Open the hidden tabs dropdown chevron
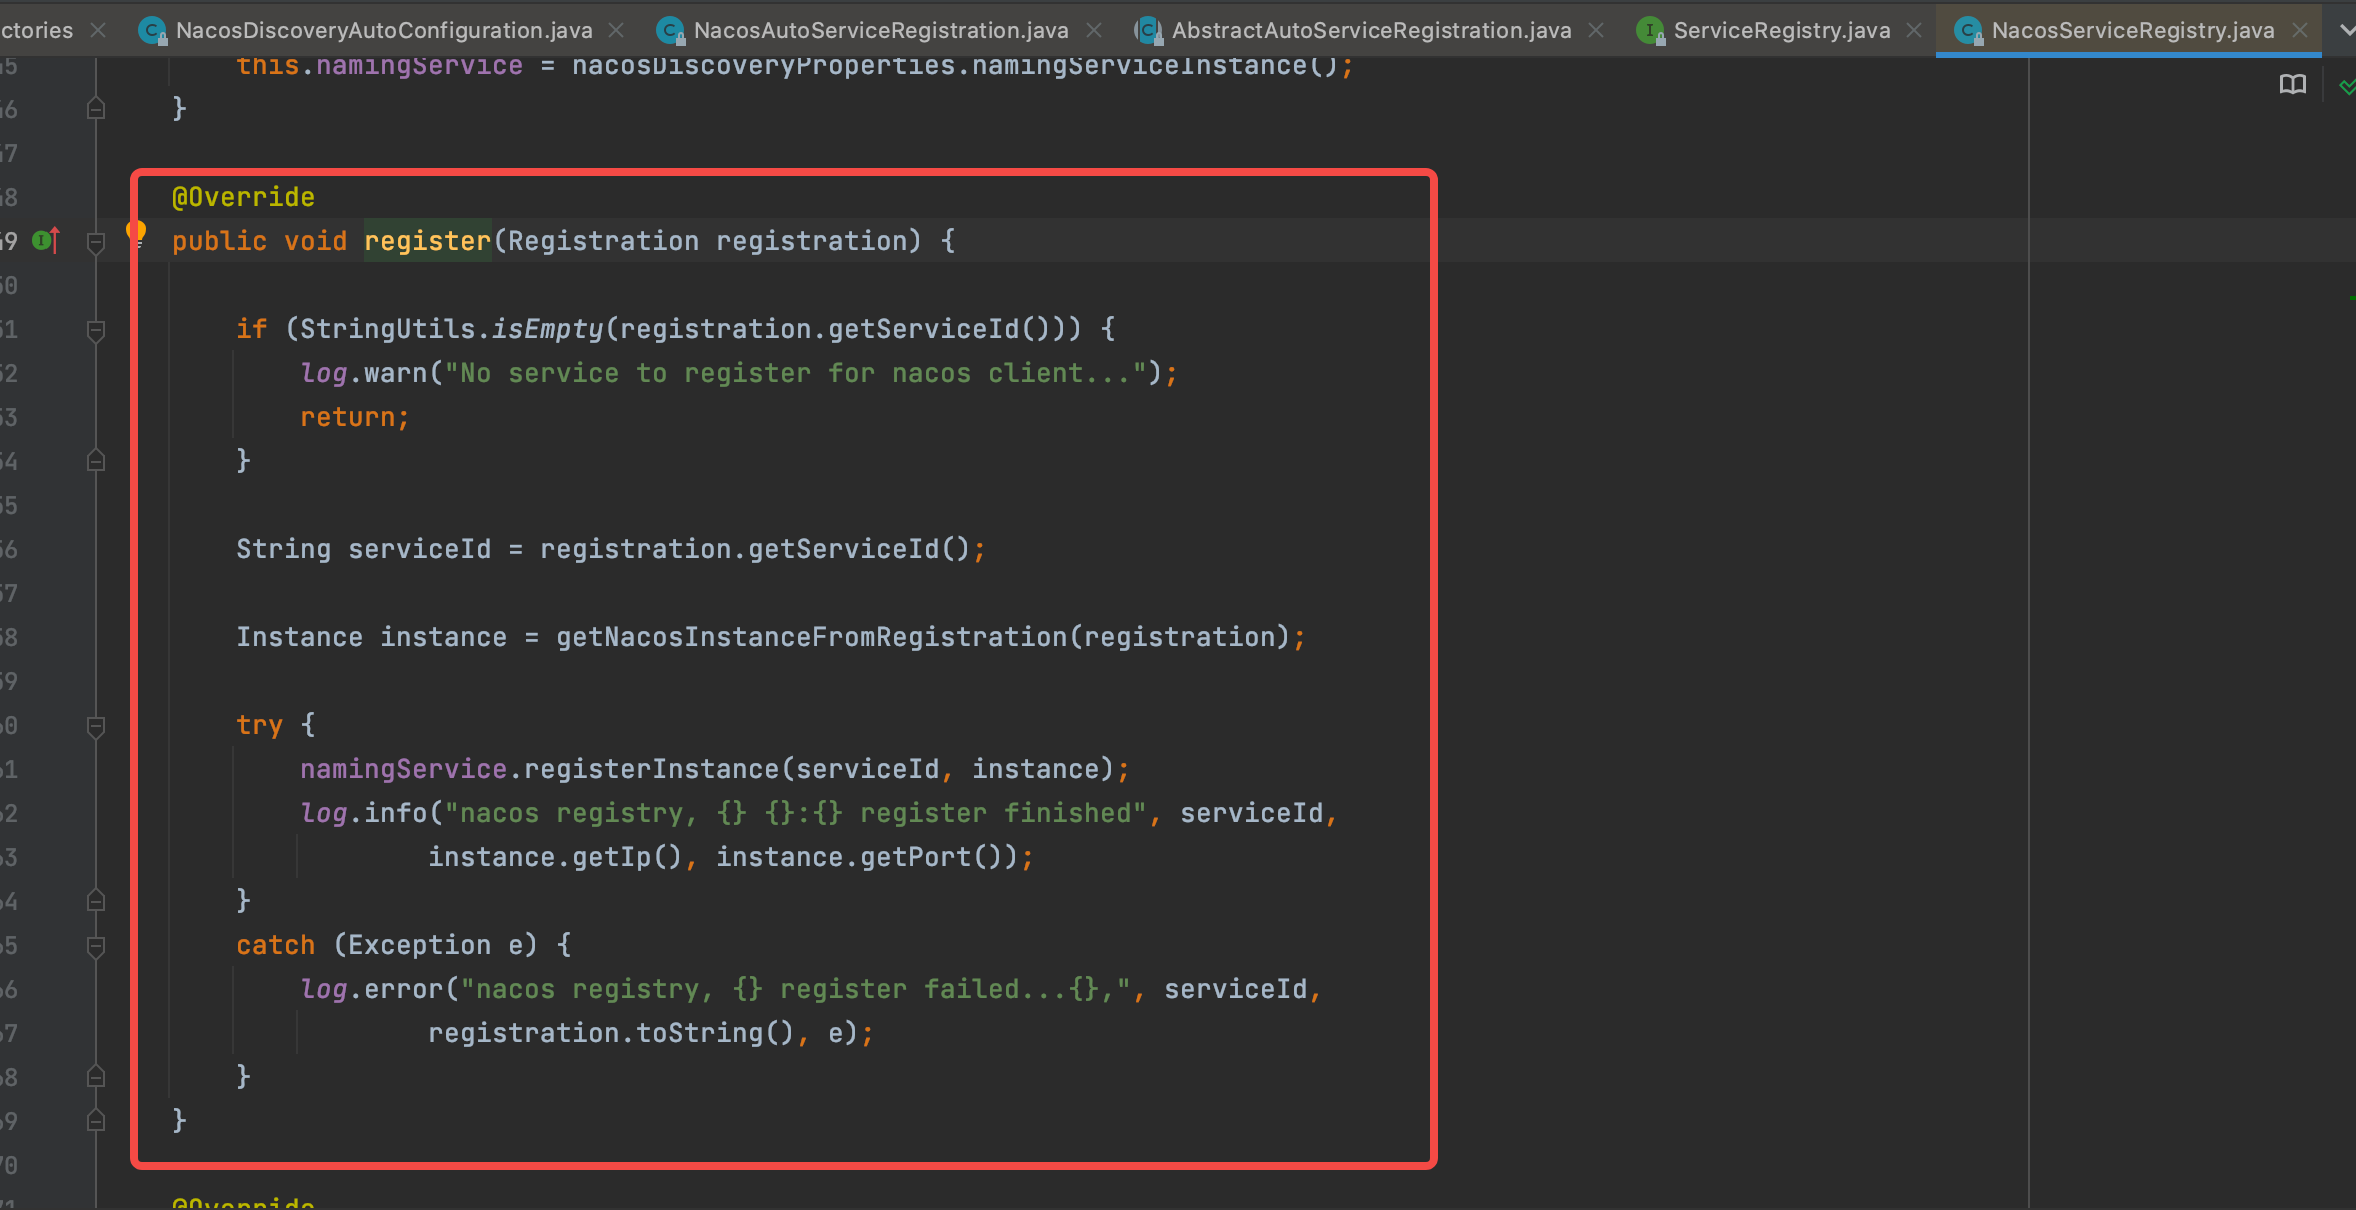This screenshot has width=2356, height=1210. pyautogui.click(x=2347, y=31)
